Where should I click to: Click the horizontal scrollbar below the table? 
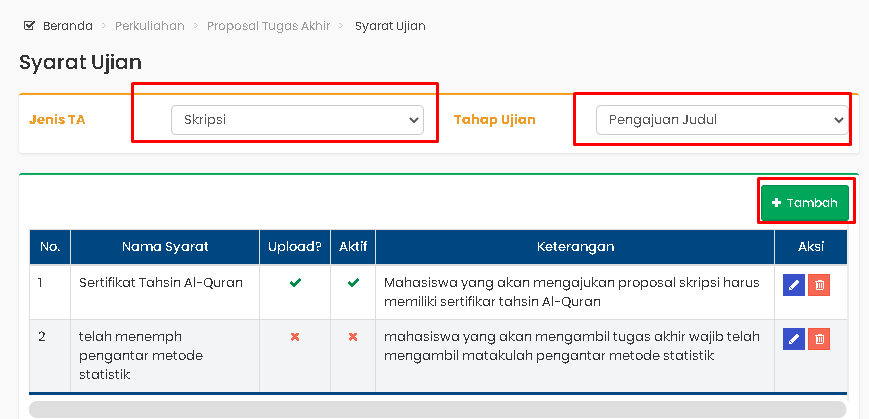437,409
